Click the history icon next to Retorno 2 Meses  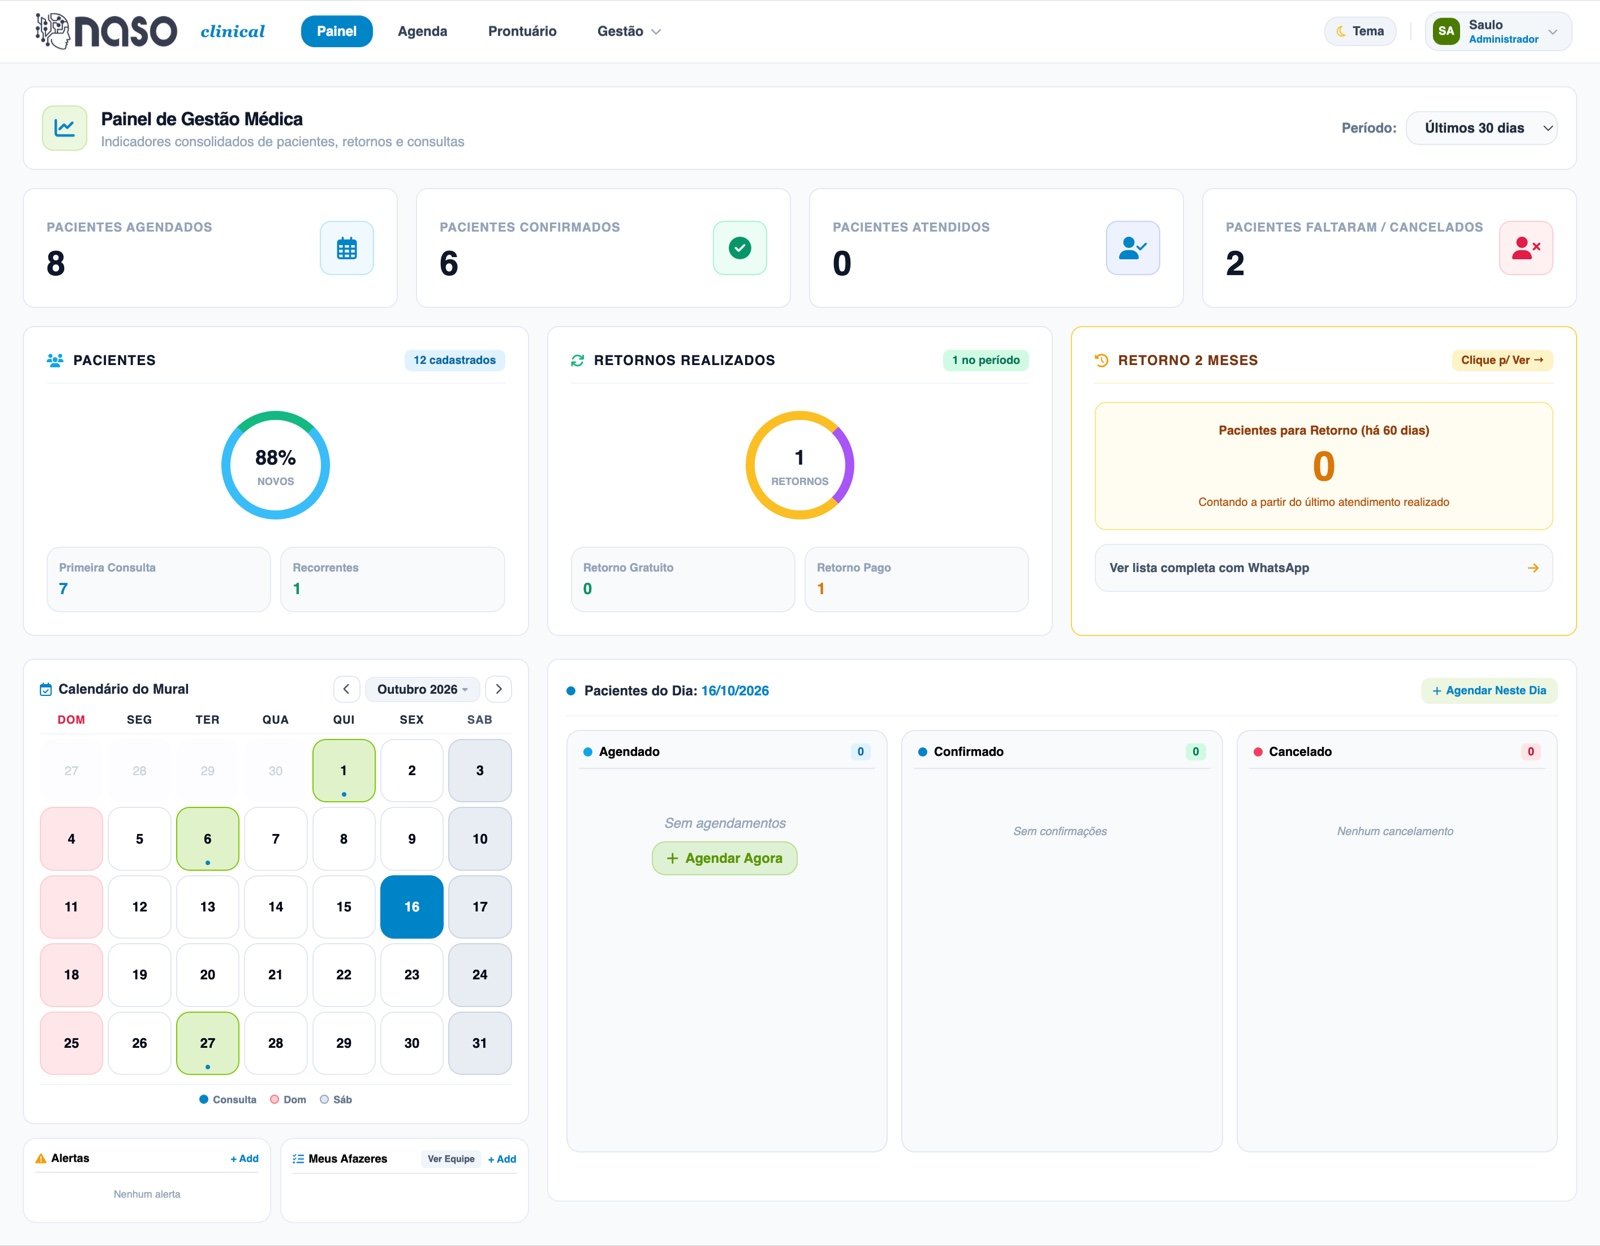(x=1101, y=360)
